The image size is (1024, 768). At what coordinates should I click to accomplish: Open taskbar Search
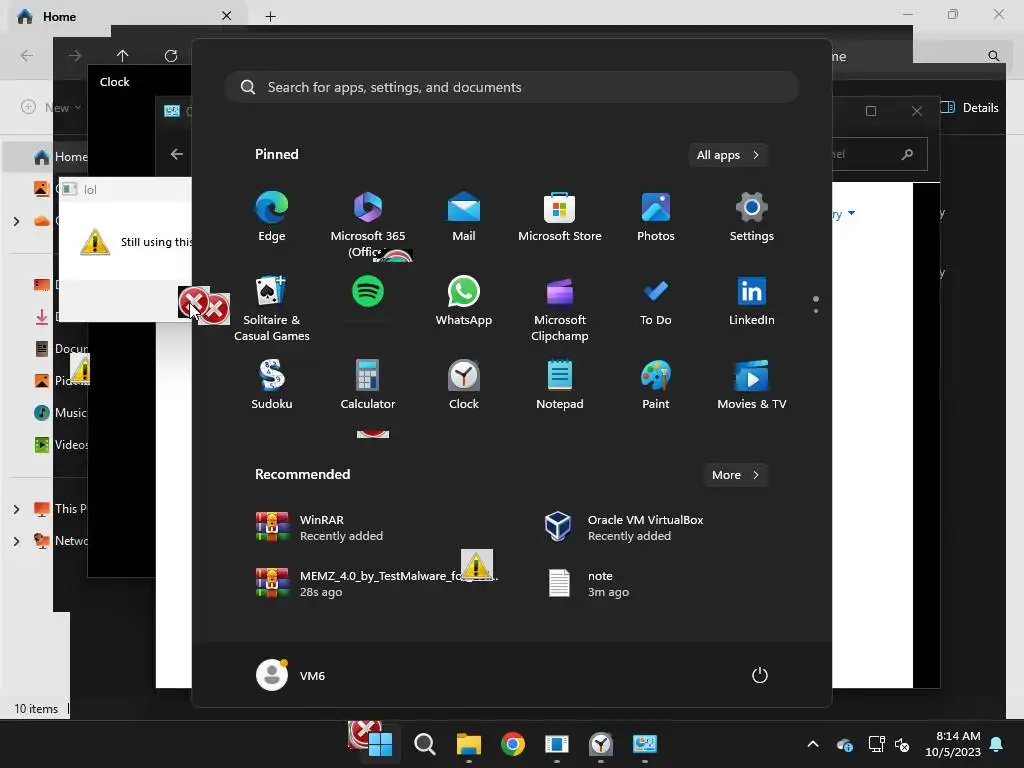pyautogui.click(x=424, y=744)
